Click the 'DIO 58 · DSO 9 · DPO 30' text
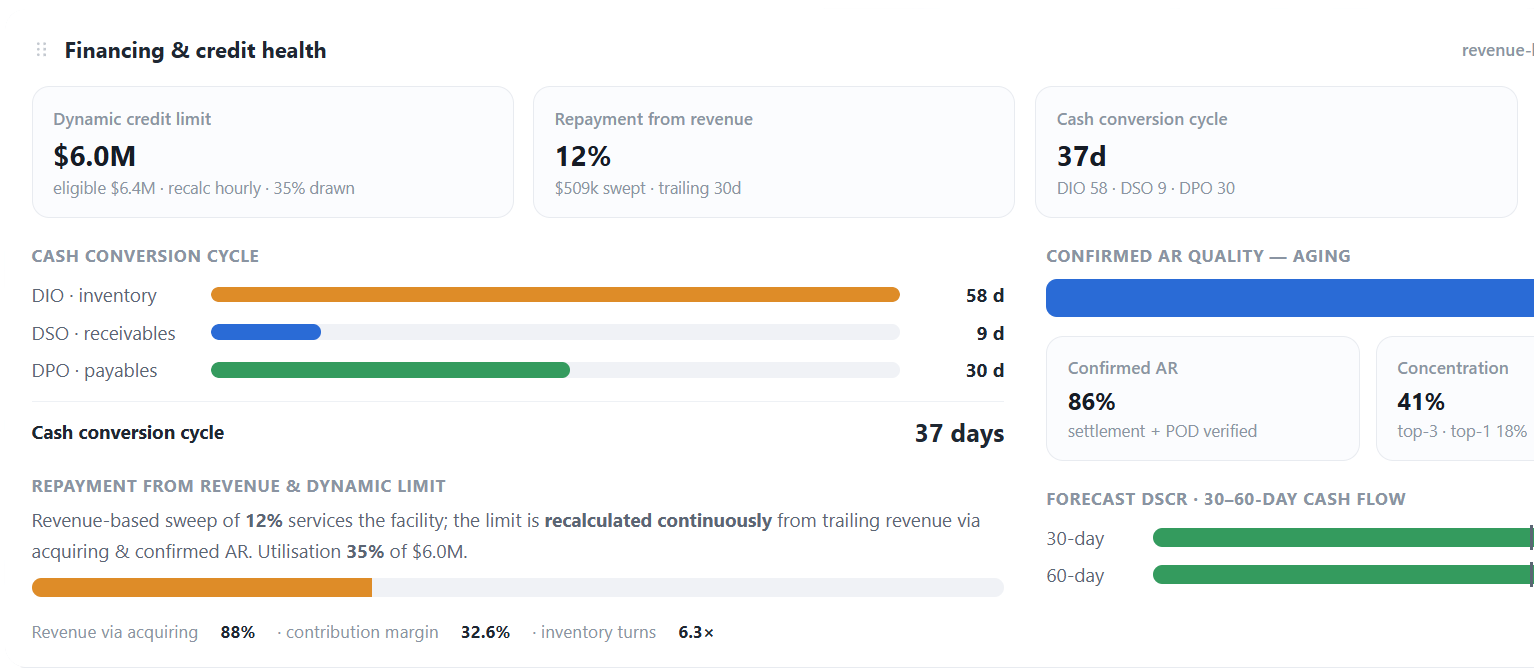Image resolution: width=1534 pixels, height=668 pixels. [1146, 188]
